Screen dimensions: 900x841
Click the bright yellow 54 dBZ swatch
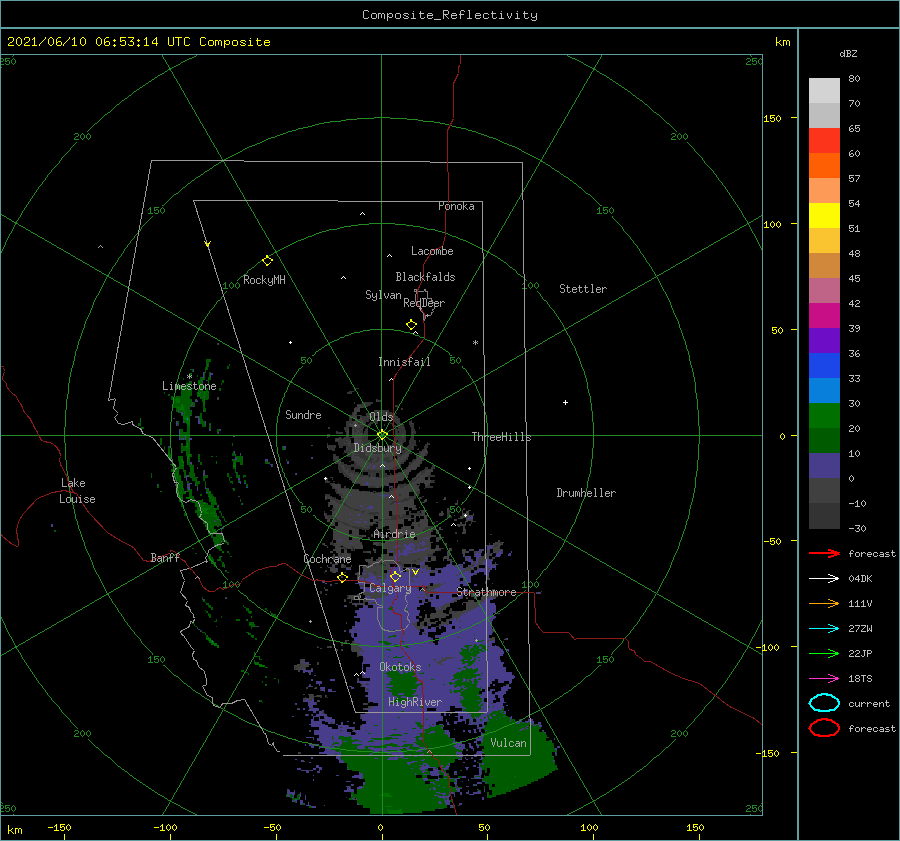click(x=824, y=215)
